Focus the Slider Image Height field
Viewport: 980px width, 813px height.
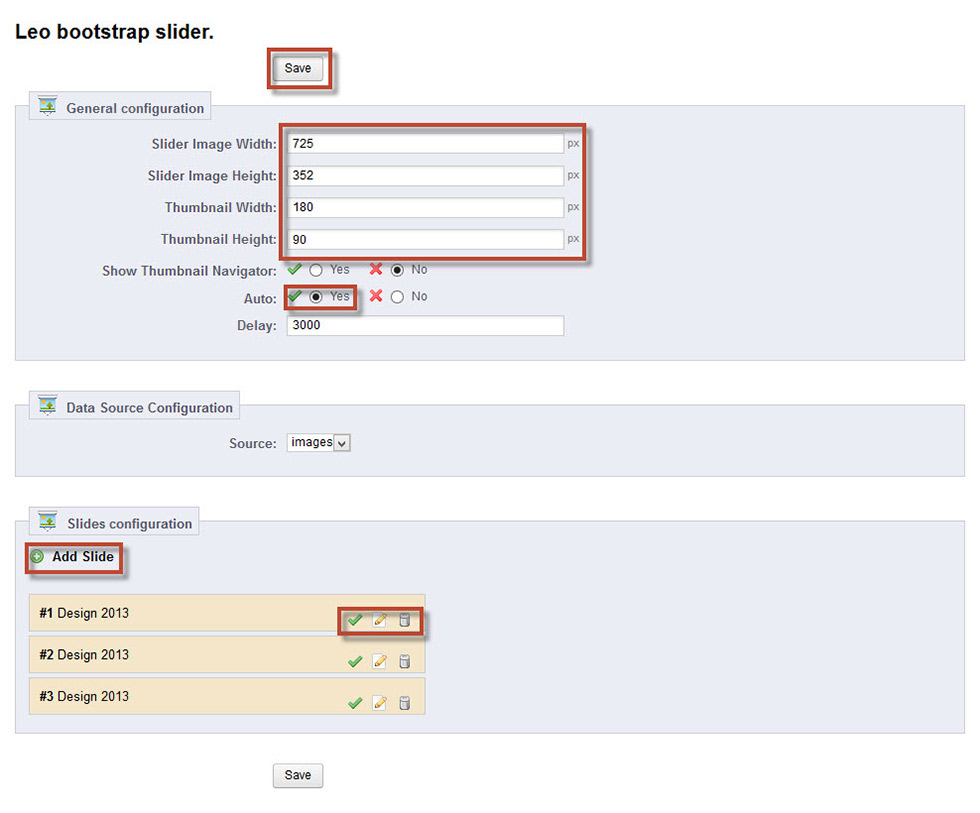425,176
